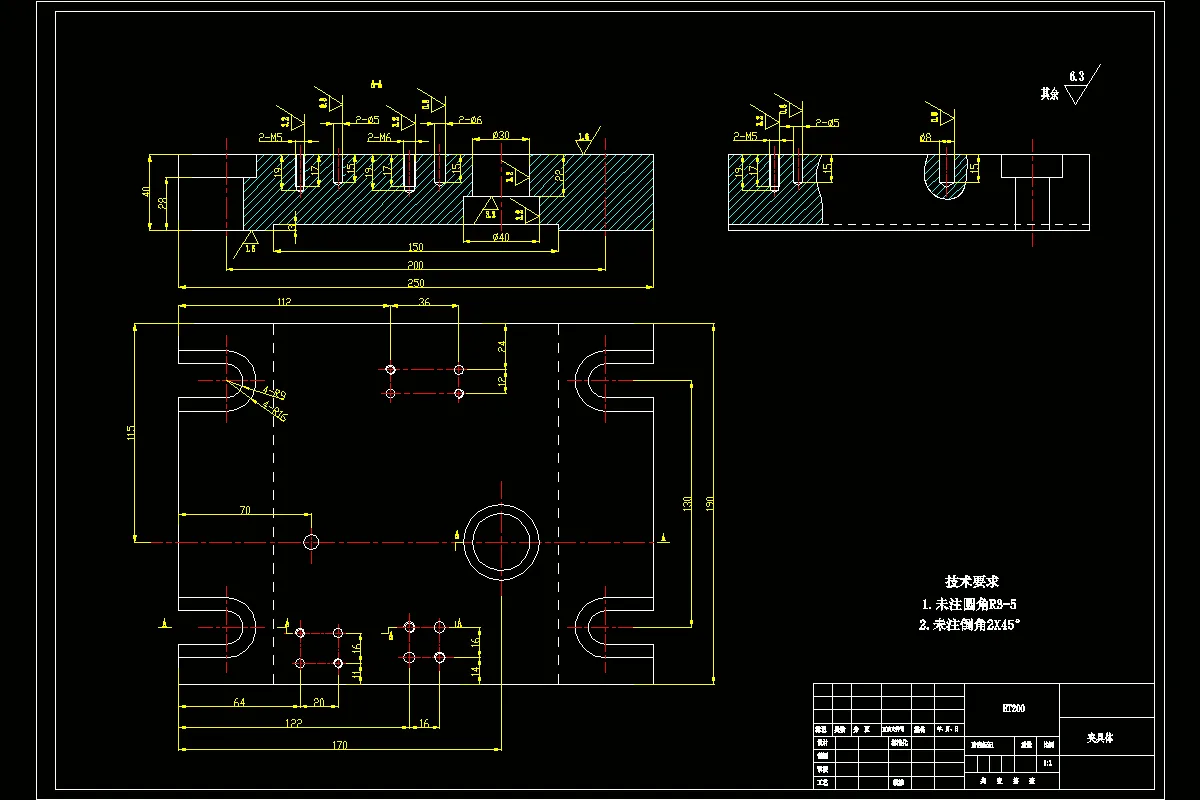Viewport: 1200px width, 800px height.
Task: Click the 190 overall width dimension
Action: coord(709,503)
